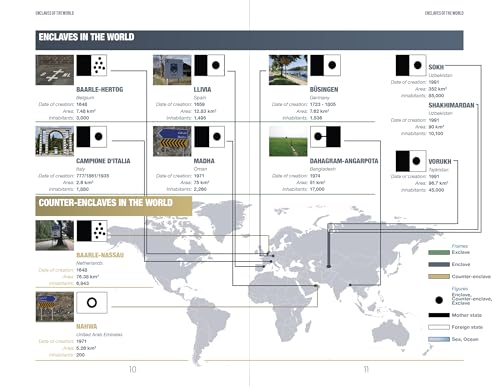This screenshot has height=386, width=500.
Task: Click the tan Counter-enclave legend swatch
Action: (439, 276)
